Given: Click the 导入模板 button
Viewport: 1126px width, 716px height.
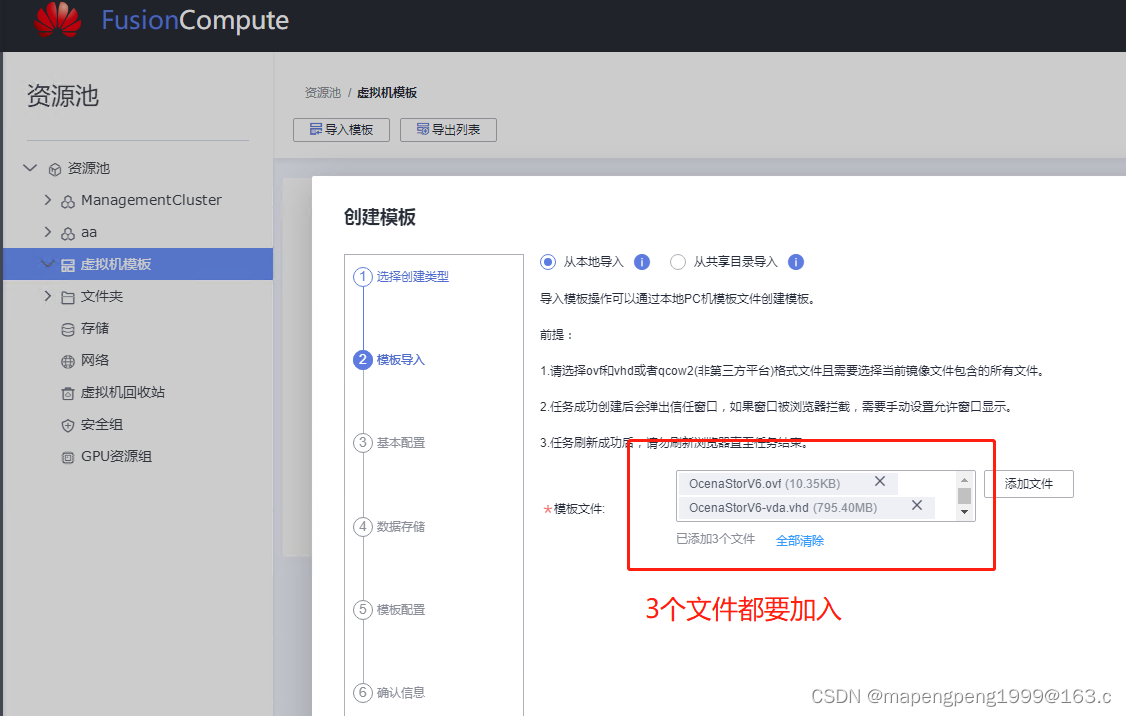Looking at the screenshot, I should 341,130.
